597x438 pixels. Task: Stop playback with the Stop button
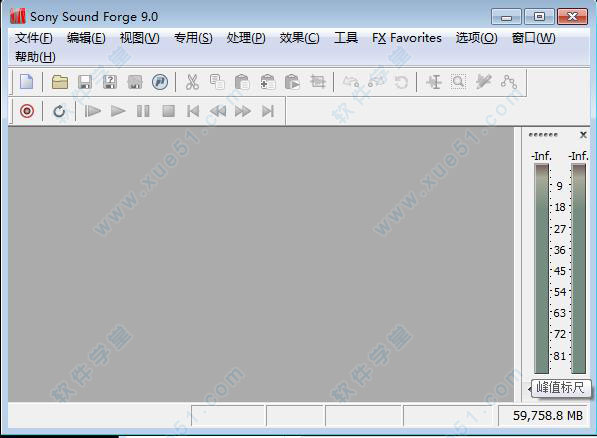point(168,111)
